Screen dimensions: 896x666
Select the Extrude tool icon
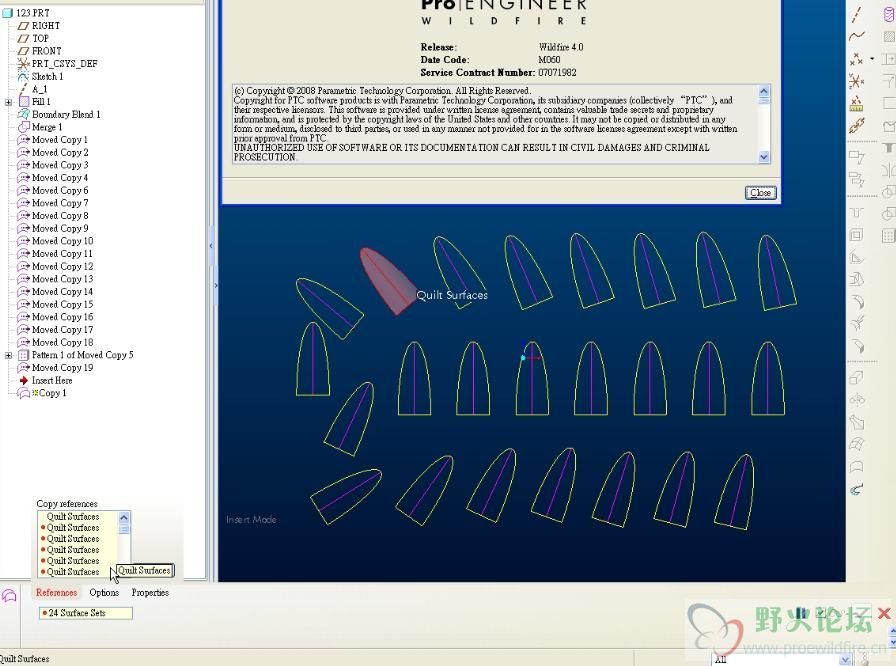click(x=856, y=378)
